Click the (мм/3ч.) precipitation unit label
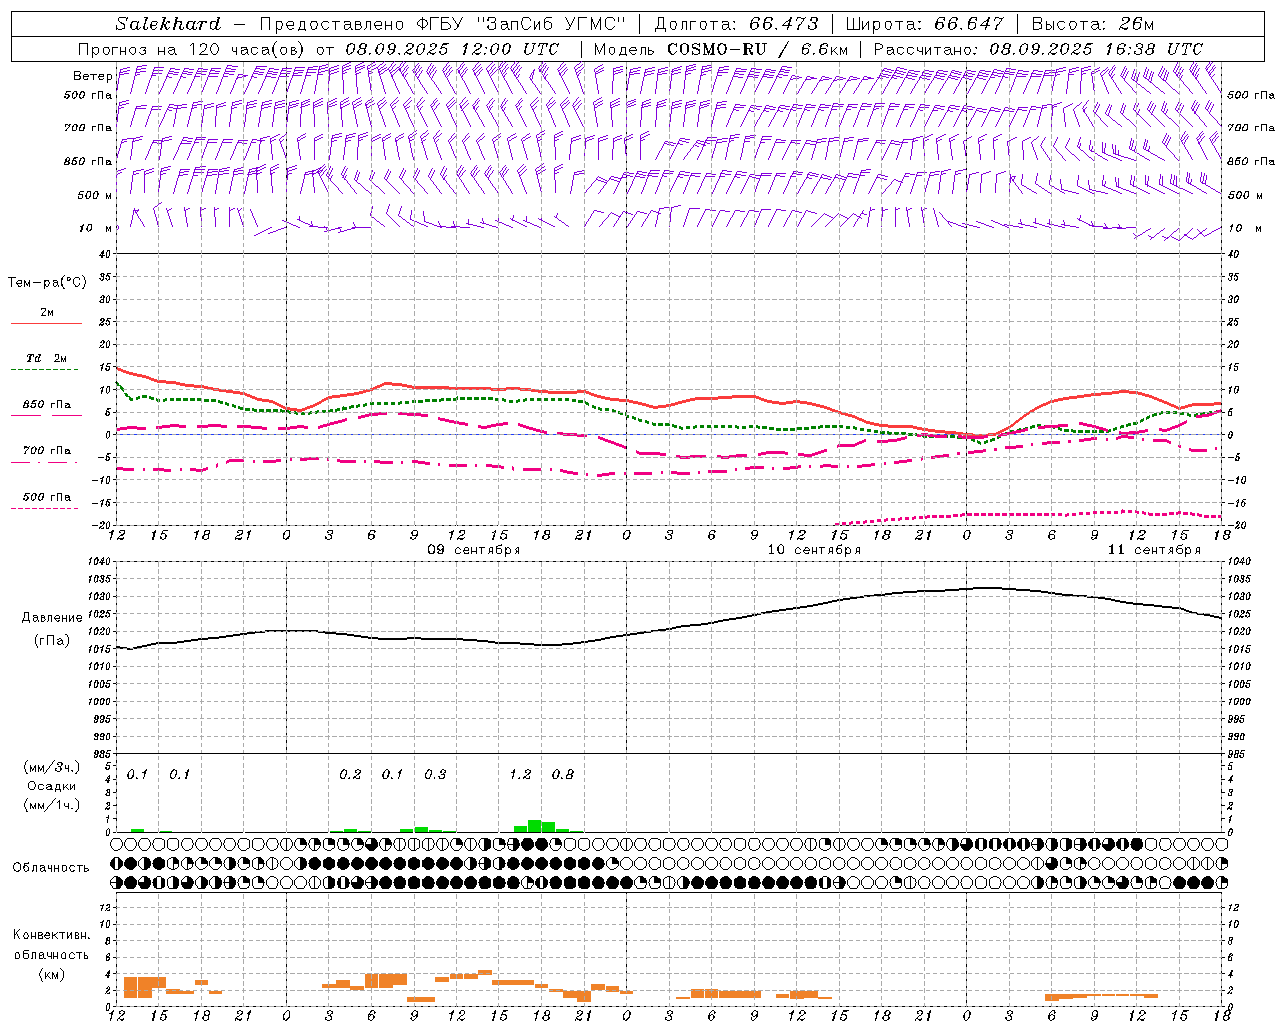Screen dimensions: 1280x1024 point(52,768)
